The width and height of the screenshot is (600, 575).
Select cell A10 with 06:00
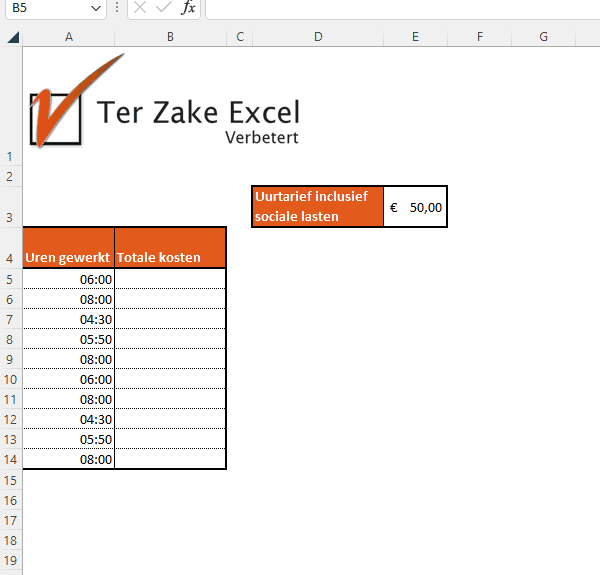68,379
